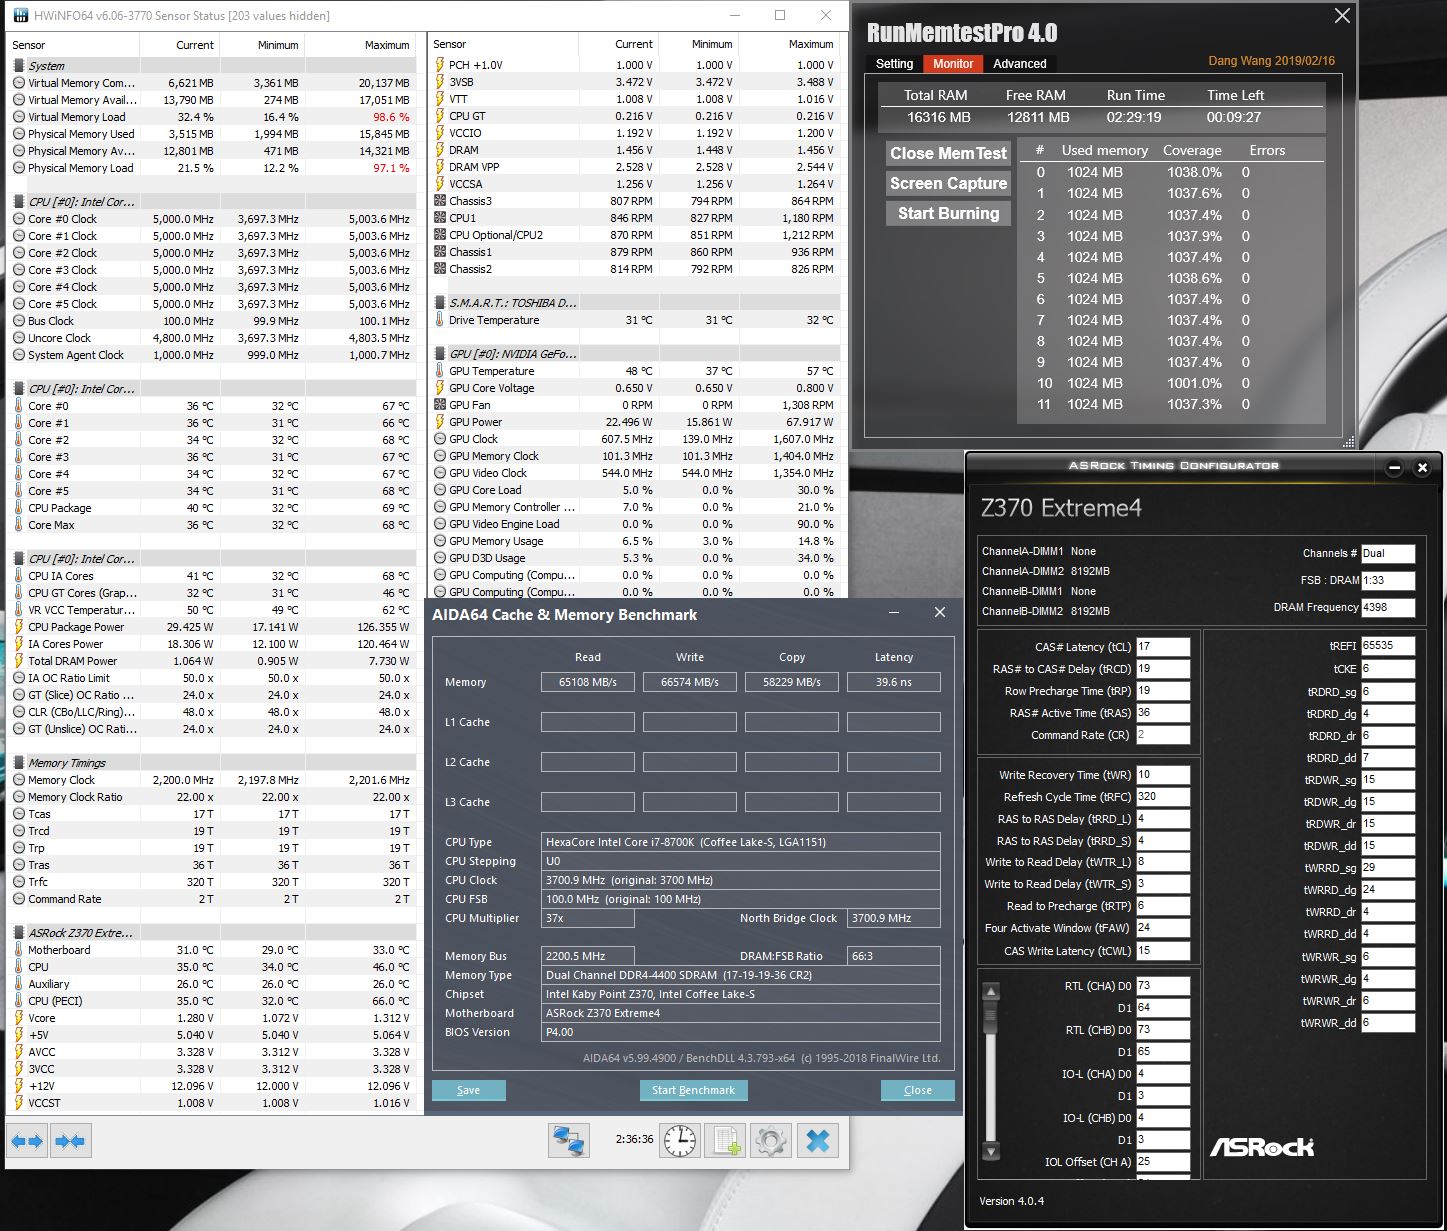Click the left Sensor column header in HWiNFO
This screenshot has width=1447, height=1231.
(x=72, y=45)
